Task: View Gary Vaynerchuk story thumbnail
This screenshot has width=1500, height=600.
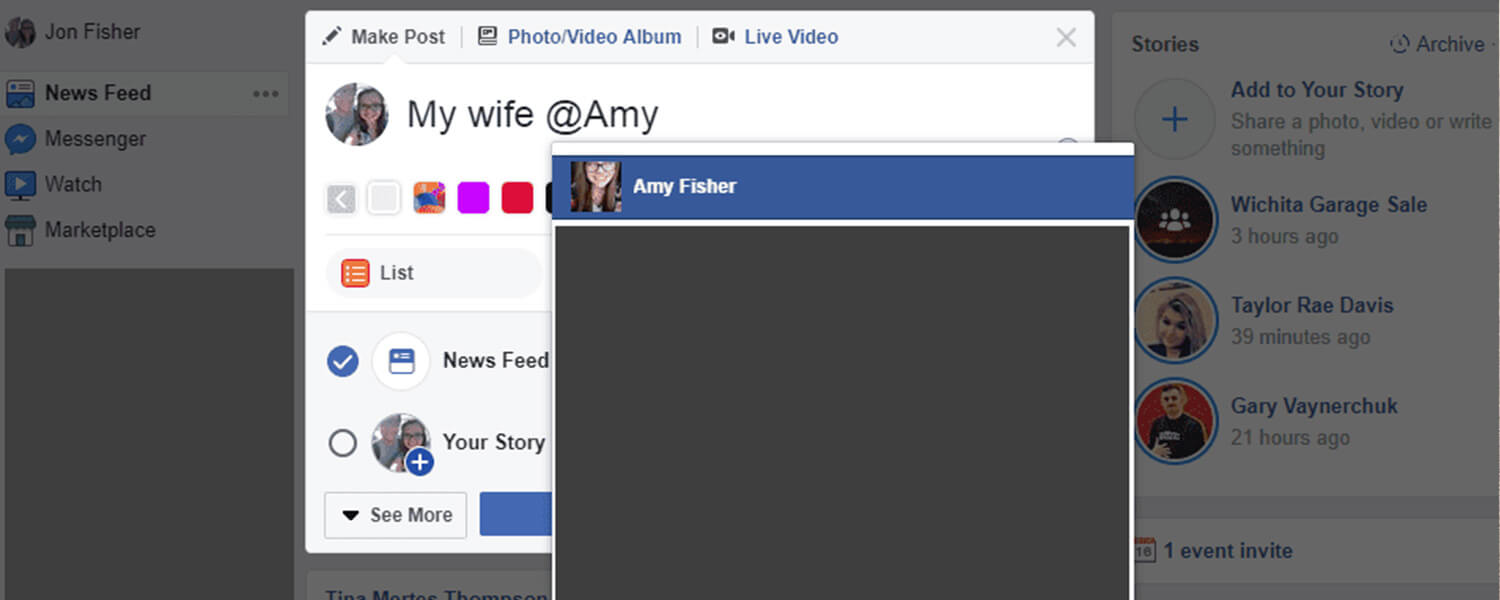Action: [1176, 421]
